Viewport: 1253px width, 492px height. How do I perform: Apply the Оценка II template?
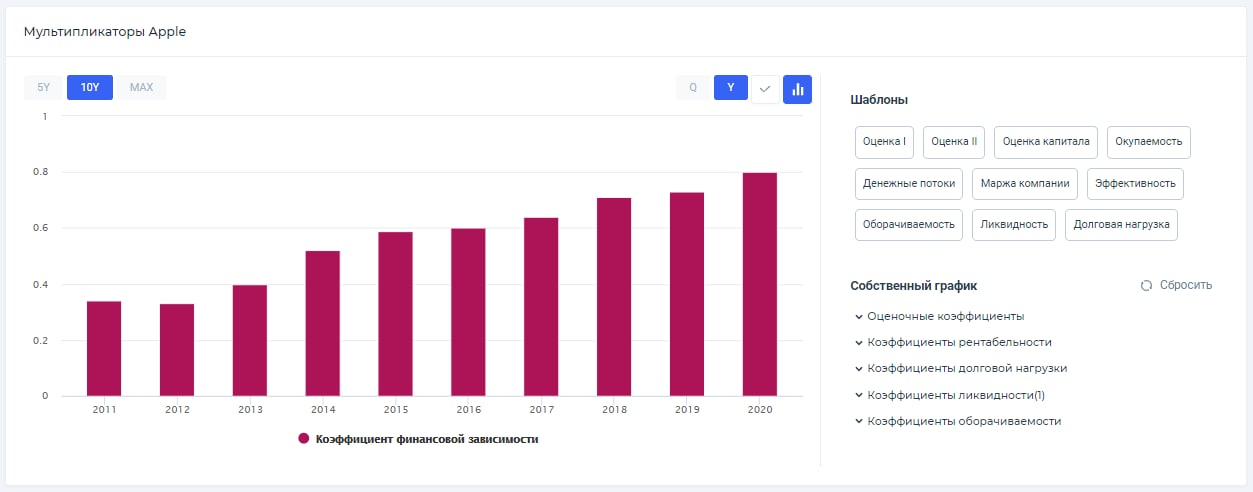pos(954,141)
